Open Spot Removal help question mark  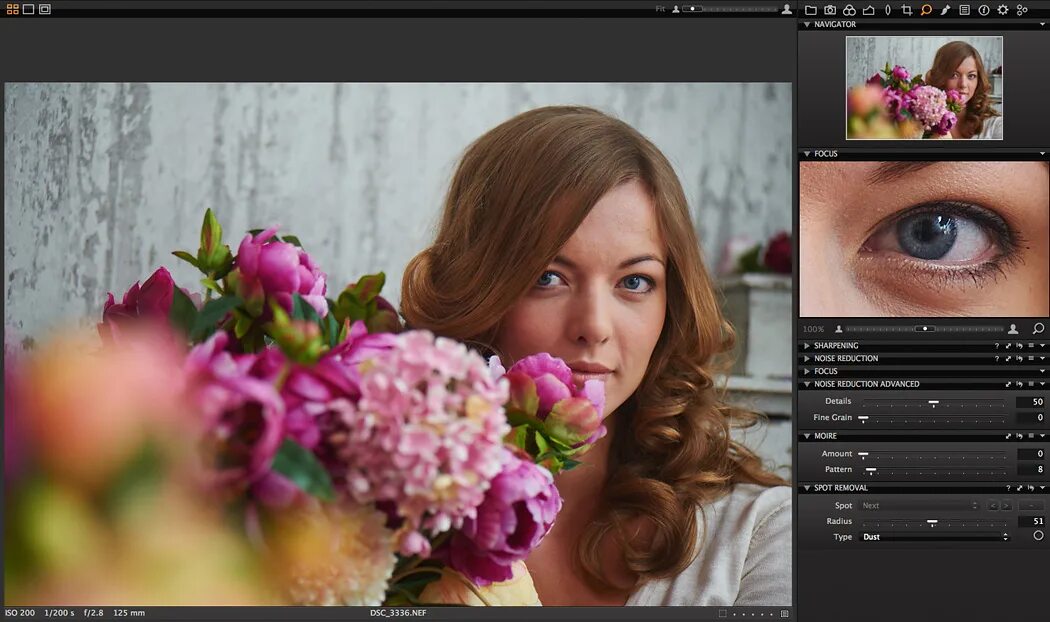(1008, 488)
